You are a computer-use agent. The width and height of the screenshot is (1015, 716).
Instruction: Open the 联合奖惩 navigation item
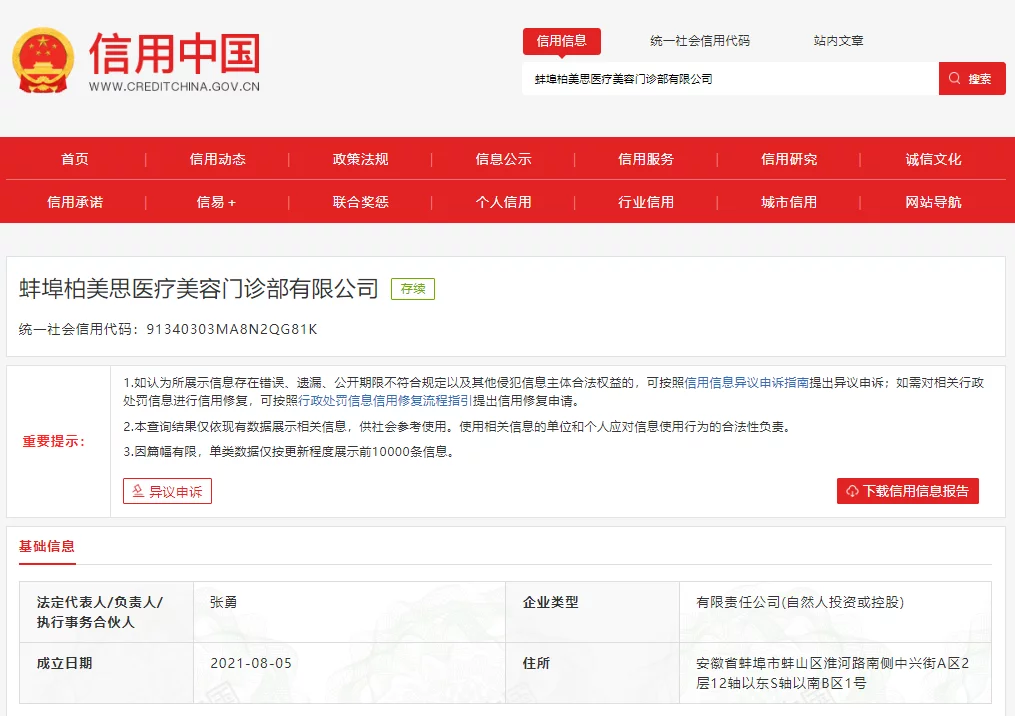(361, 202)
